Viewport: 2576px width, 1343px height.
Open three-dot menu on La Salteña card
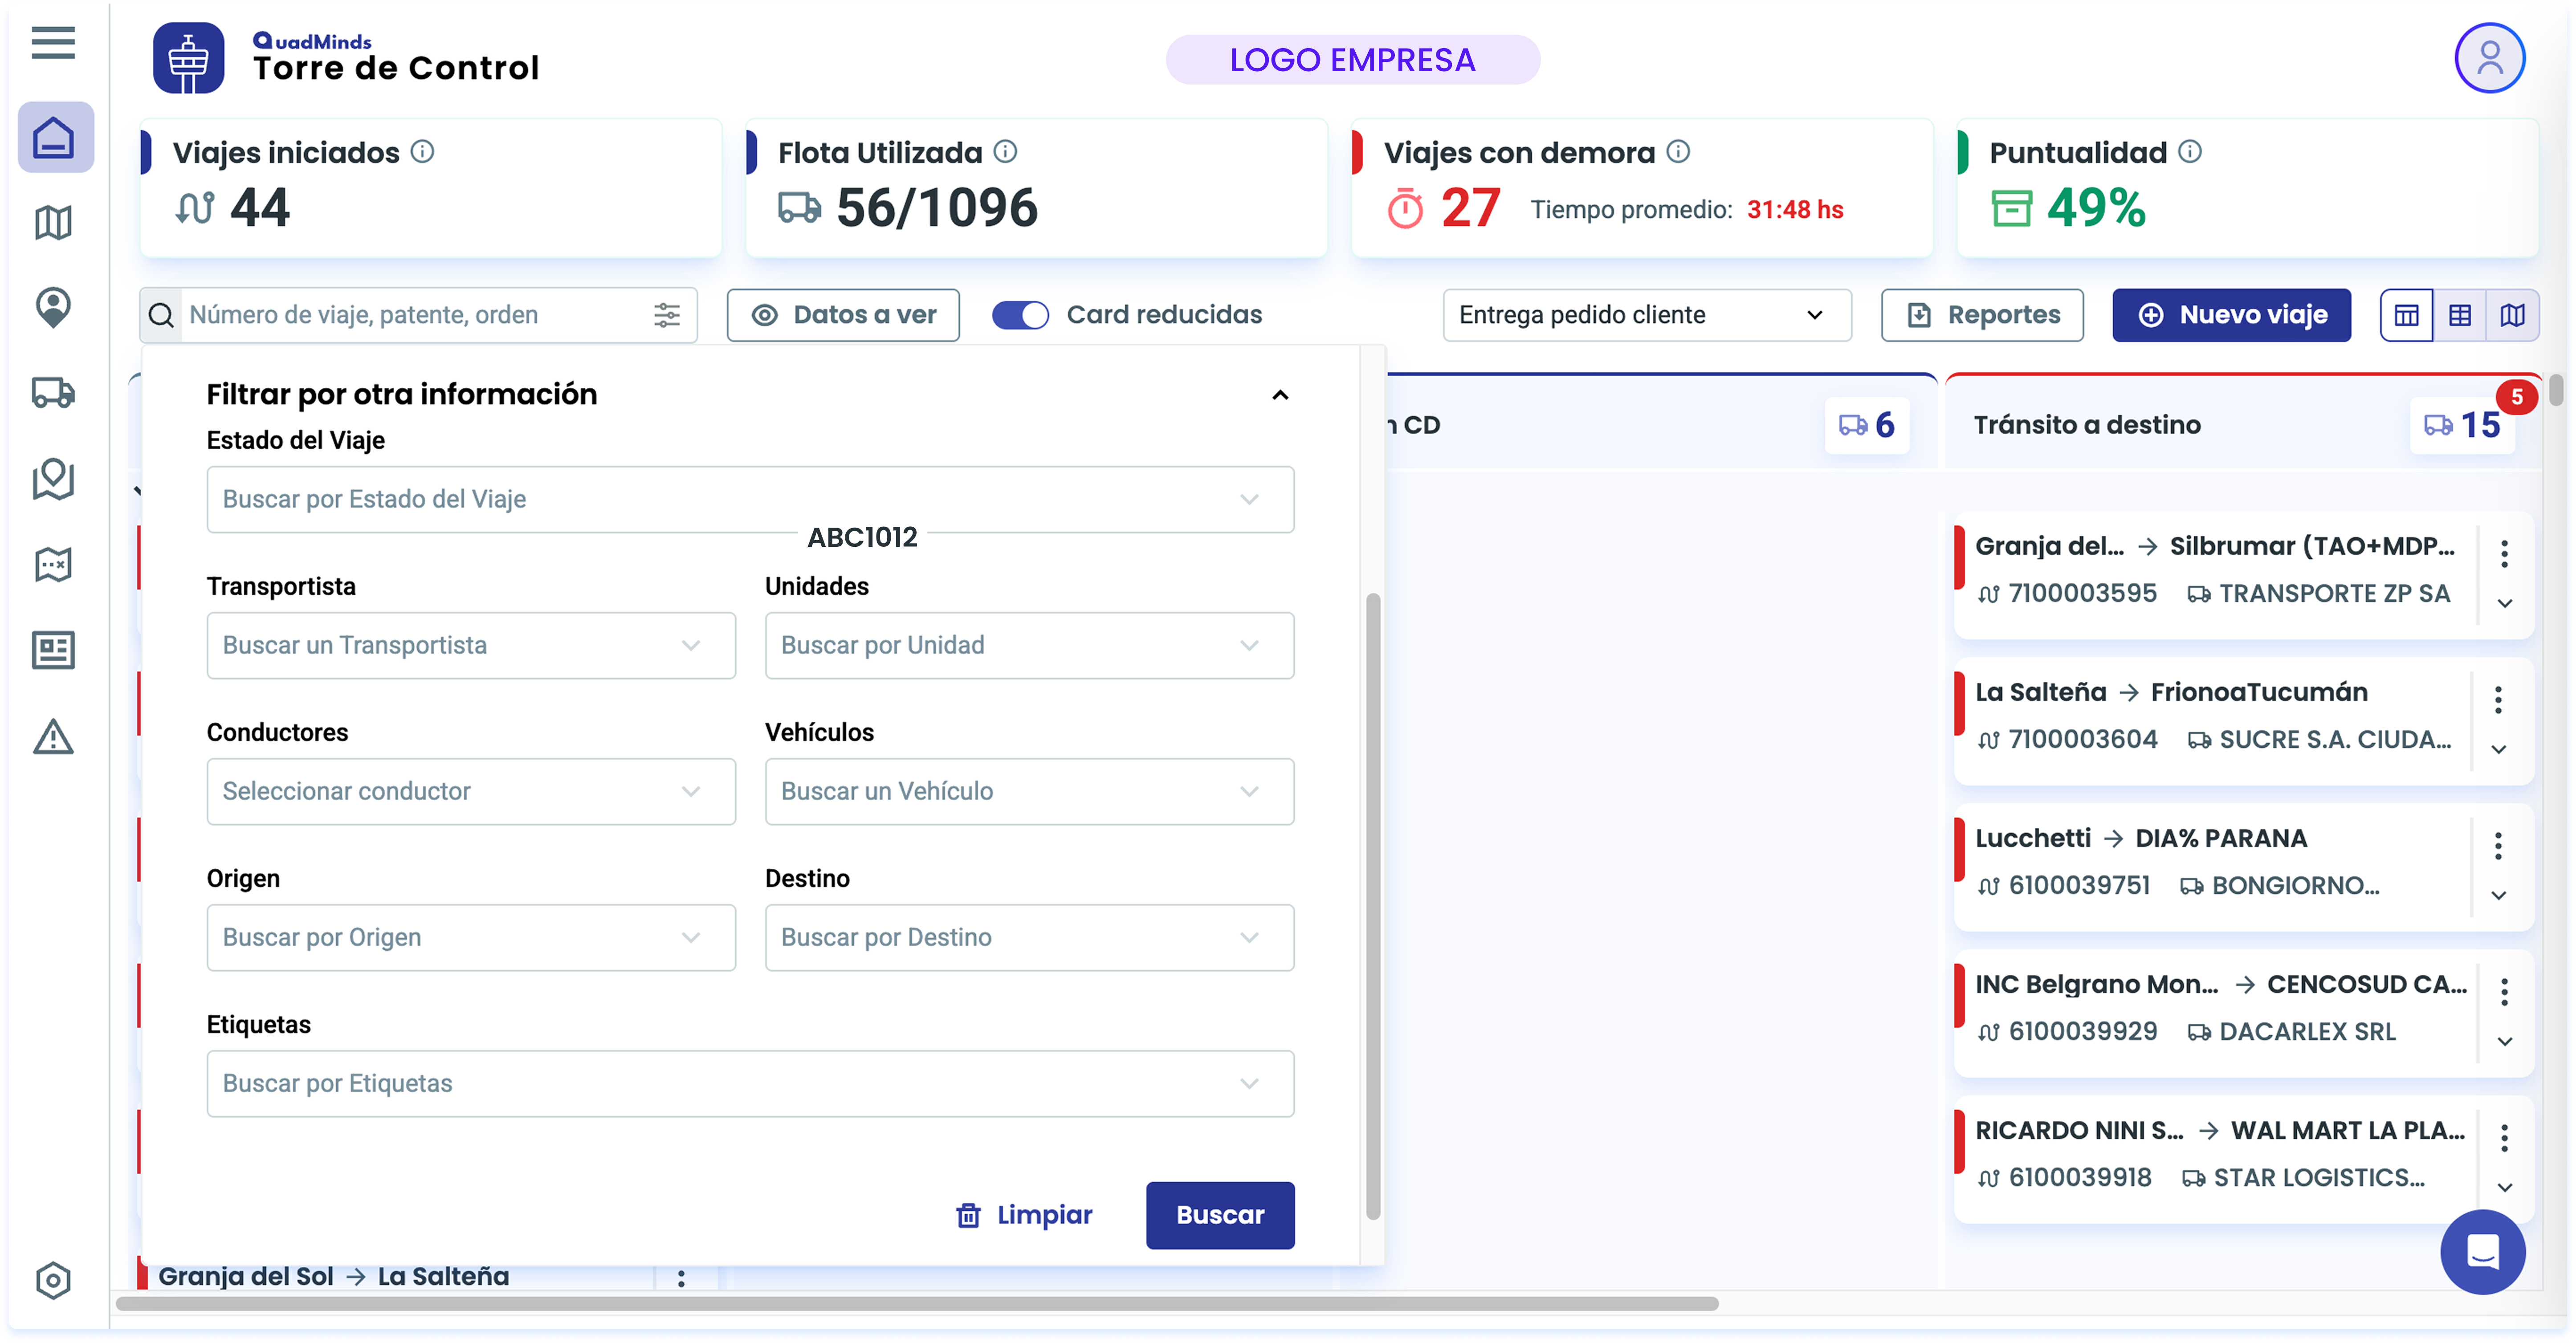tap(2497, 700)
